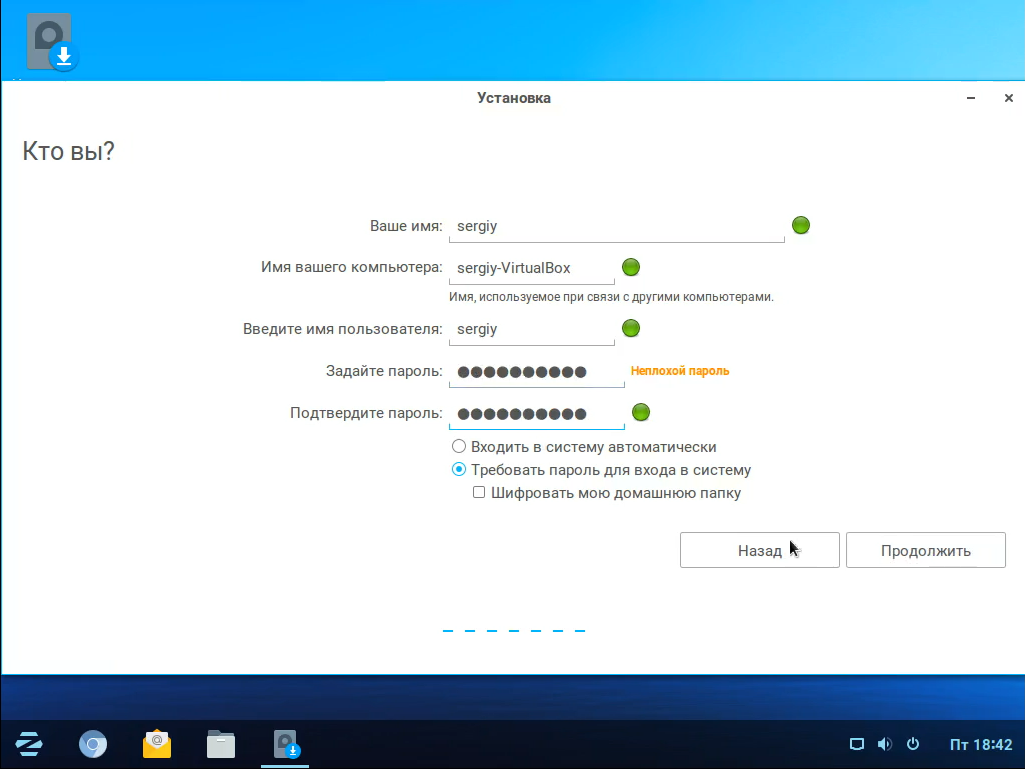Open the install desktop shortcut icon

pyautogui.click(x=51, y=43)
